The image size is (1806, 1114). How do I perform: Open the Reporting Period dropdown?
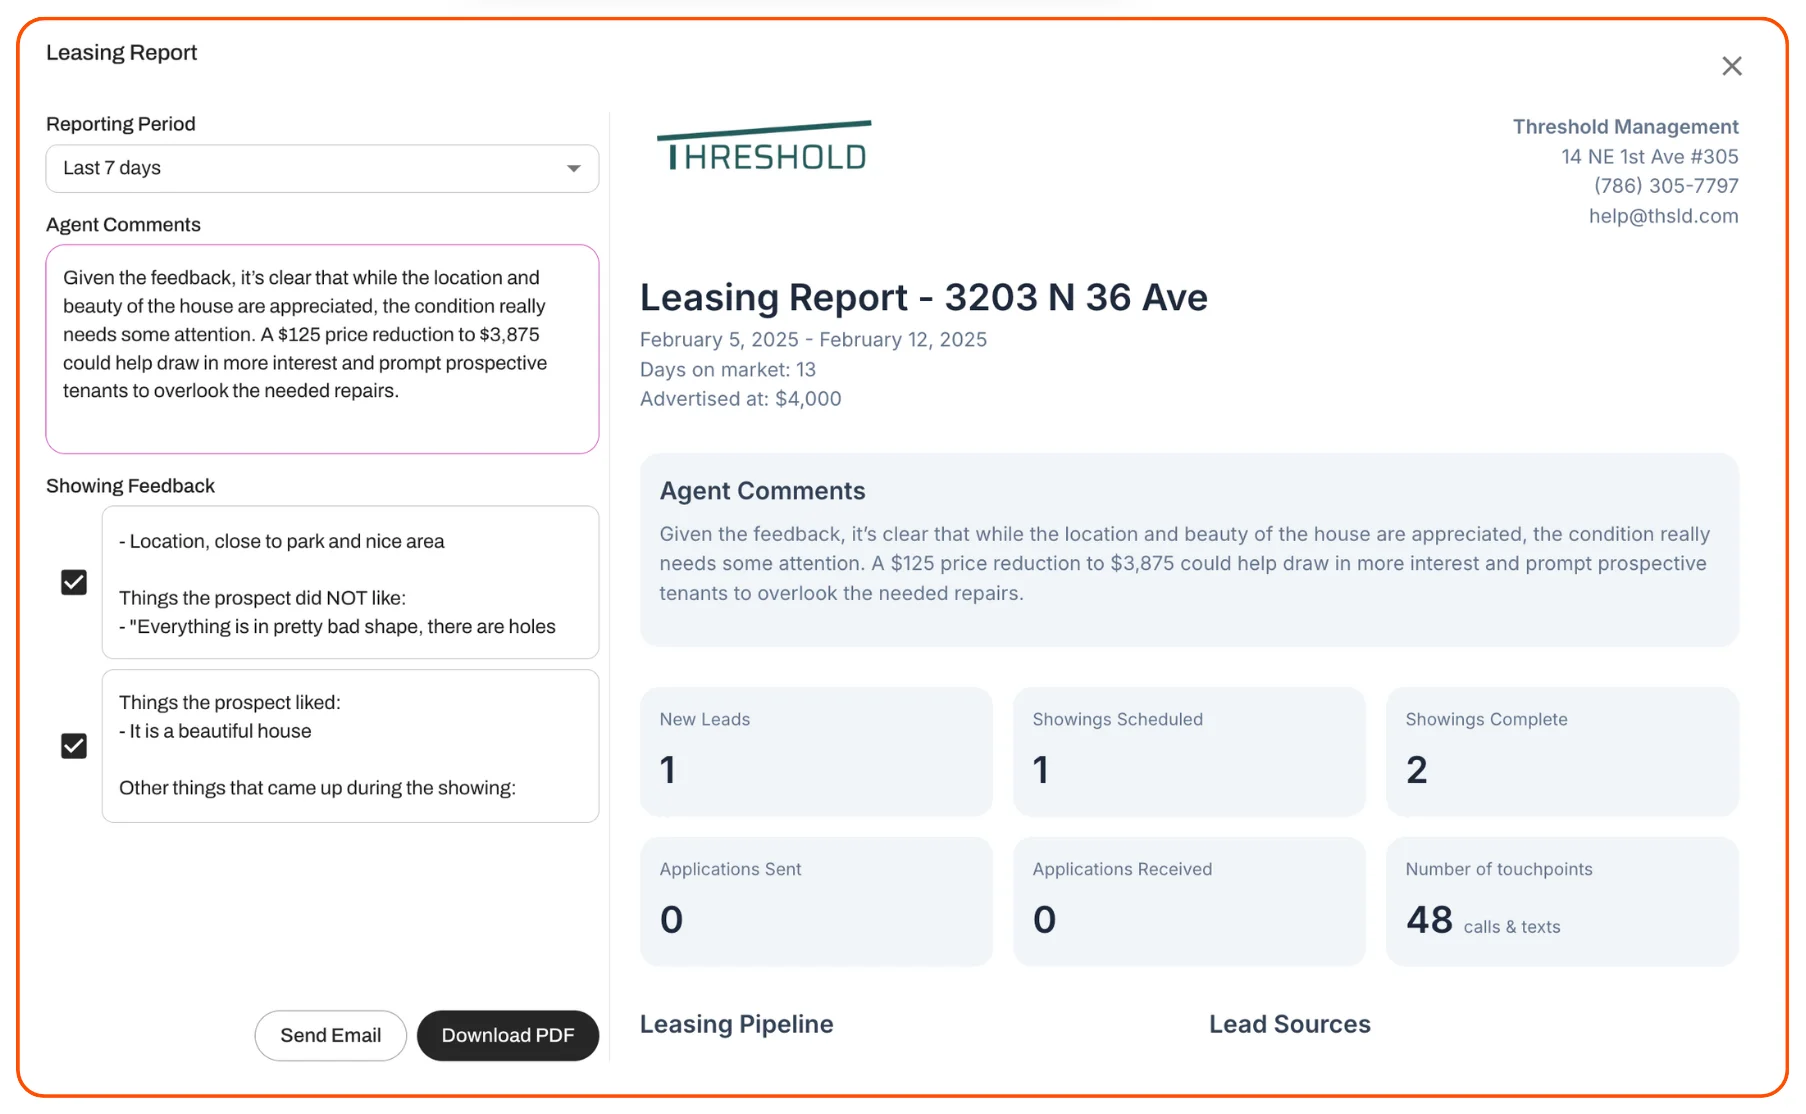(321, 168)
